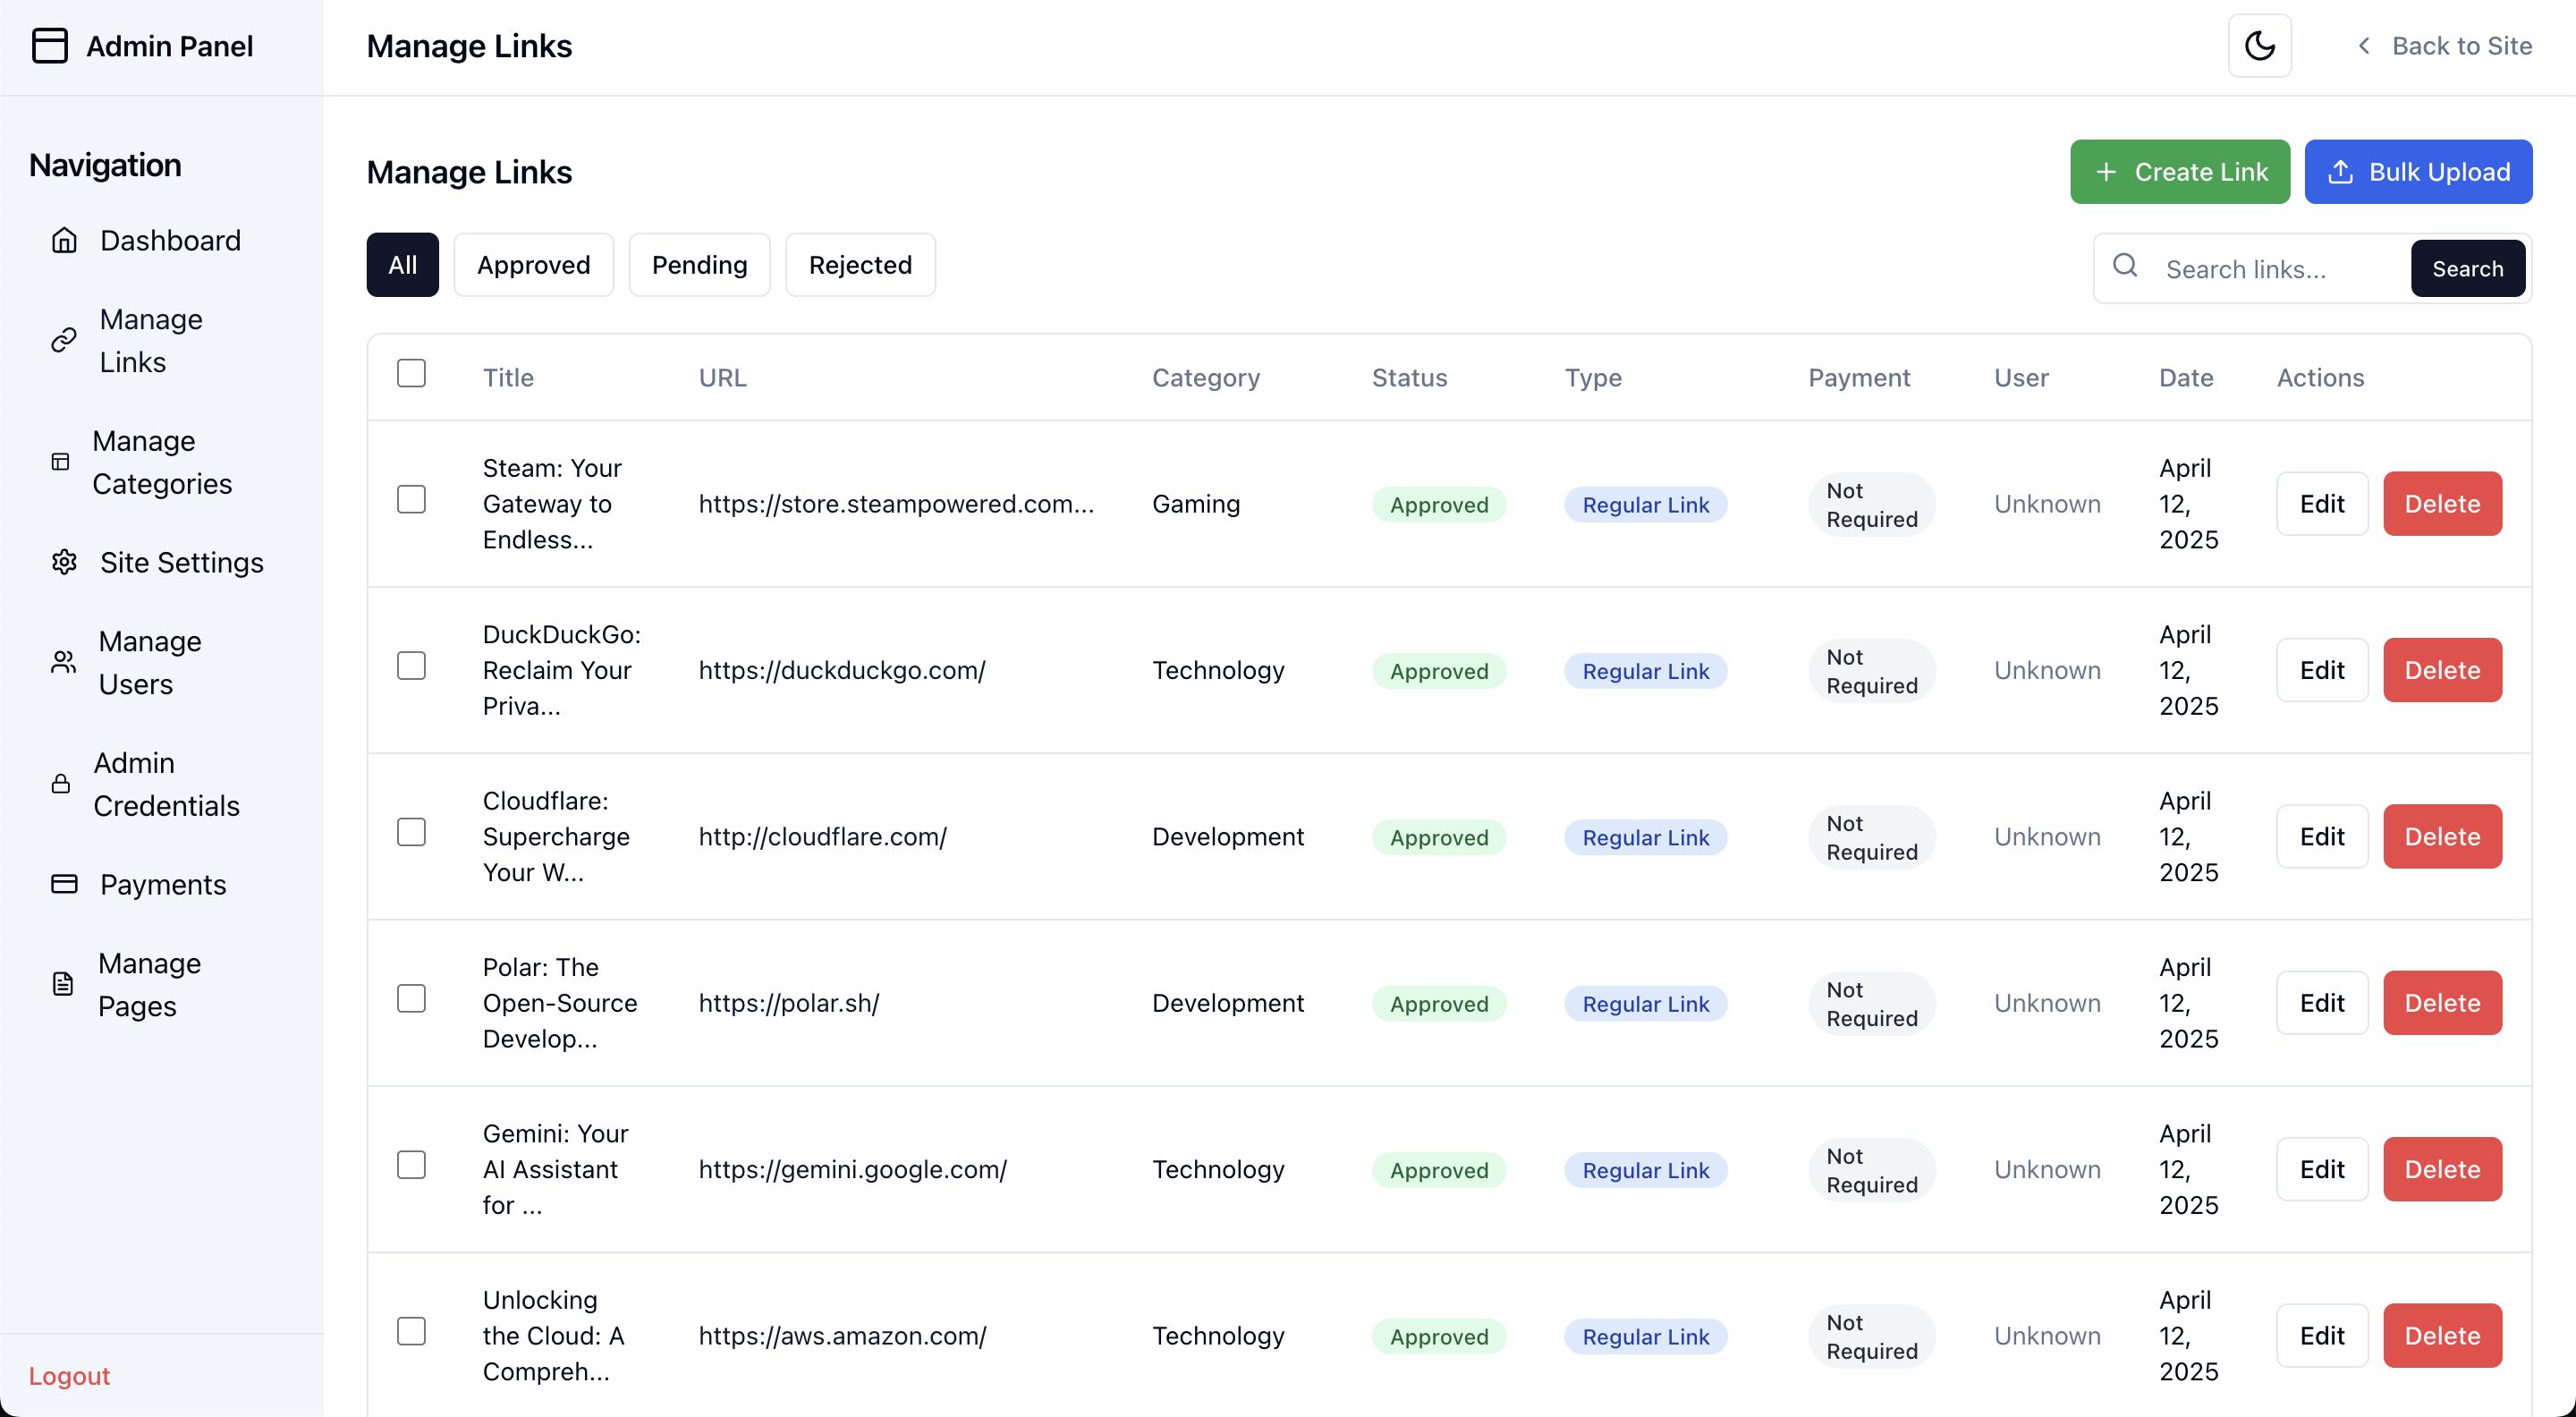Click the Dashboard home icon

64,241
